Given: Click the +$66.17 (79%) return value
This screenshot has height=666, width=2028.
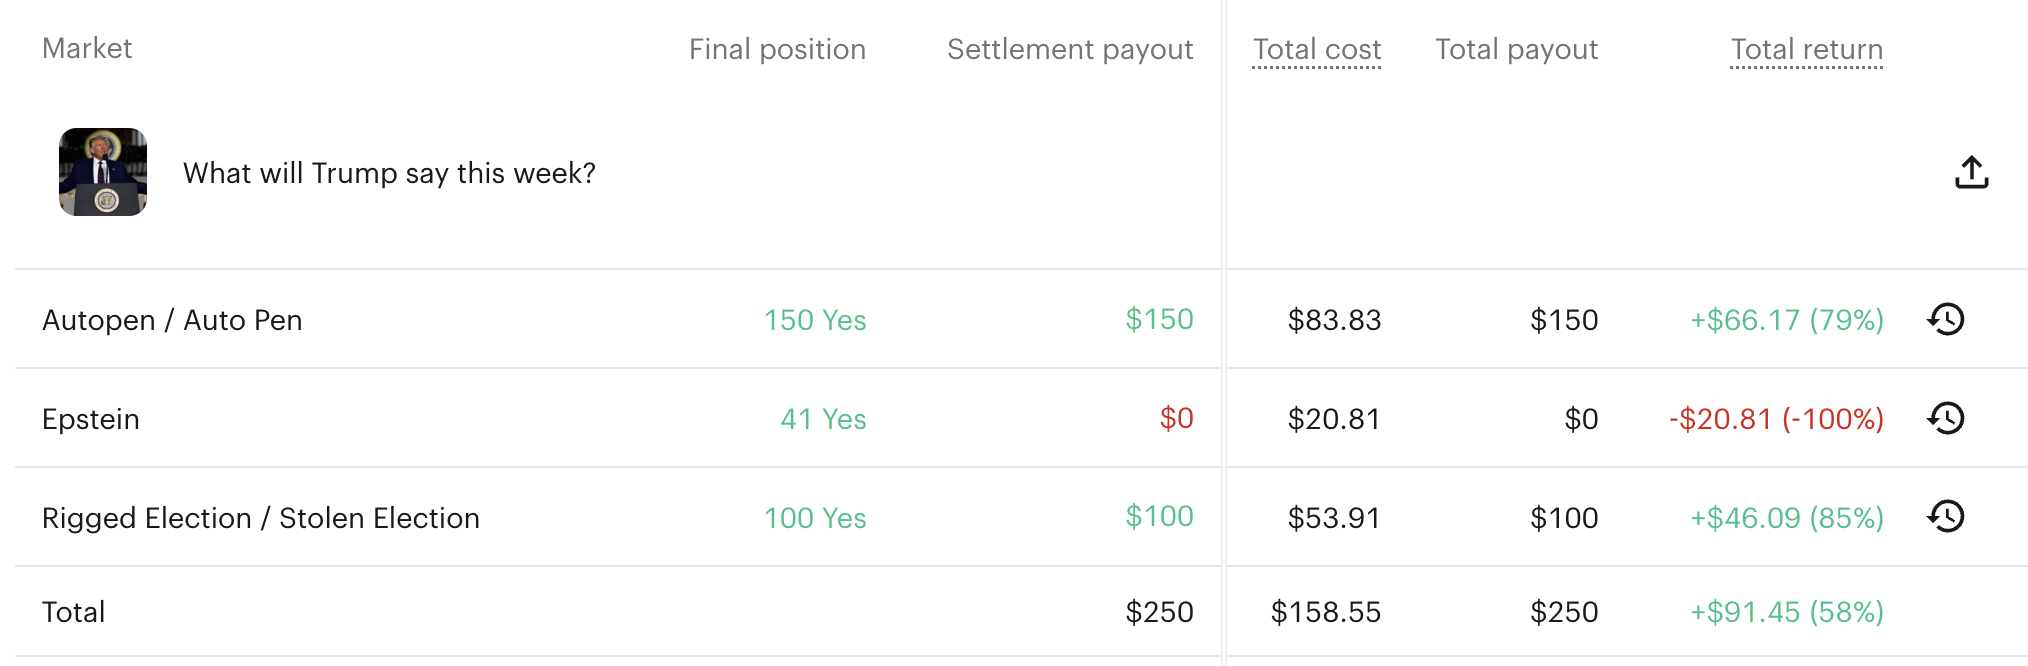Looking at the screenshot, I should click(x=1786, y=320).
